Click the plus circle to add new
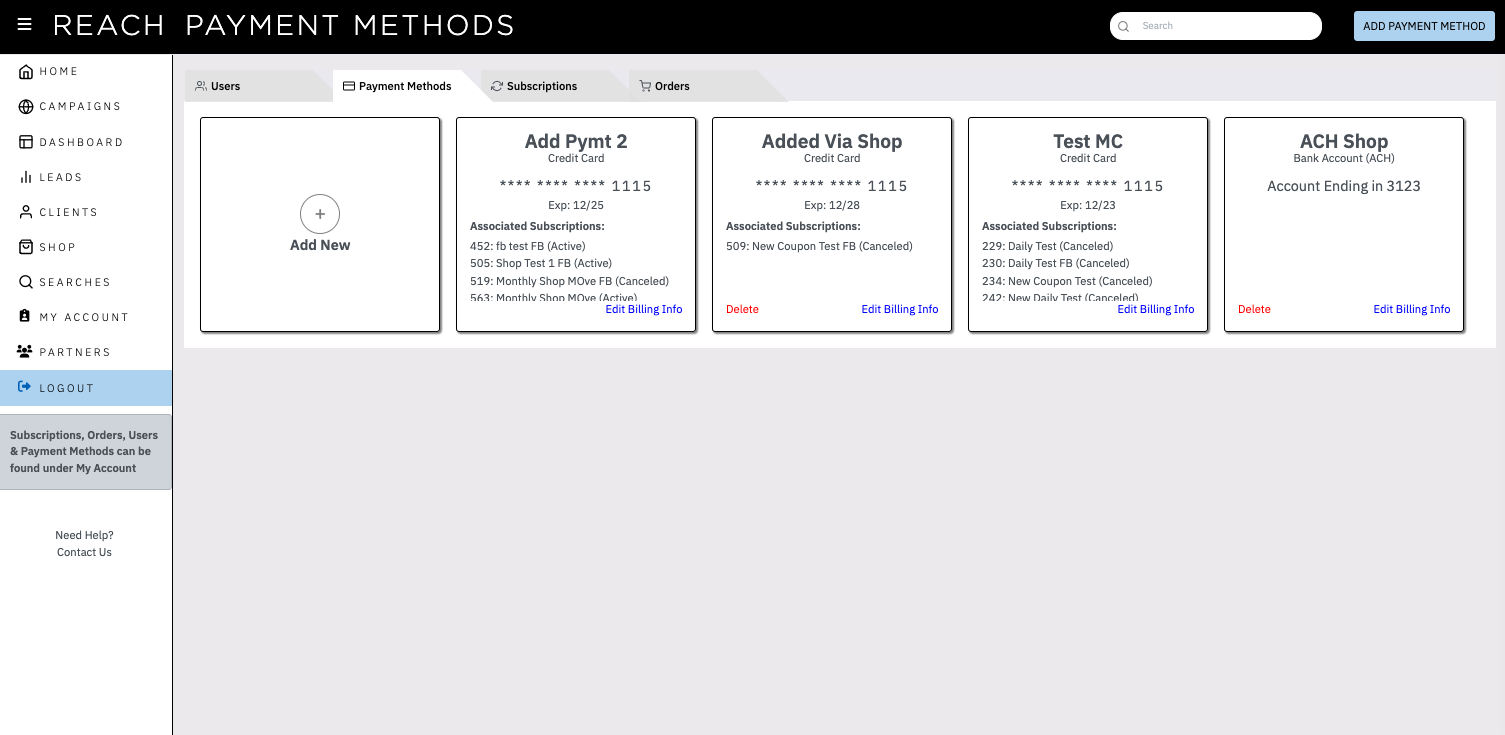This screenshot has height=735, width=1505. pyautogui.click(x=320, y=214)
